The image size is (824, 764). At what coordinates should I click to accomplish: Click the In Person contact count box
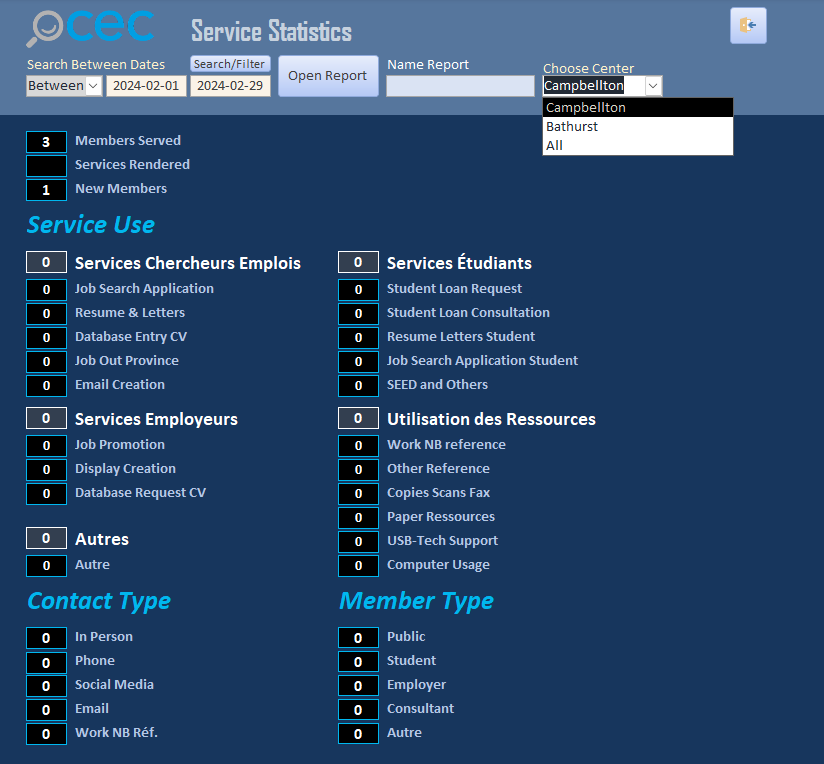coord(46,638)
